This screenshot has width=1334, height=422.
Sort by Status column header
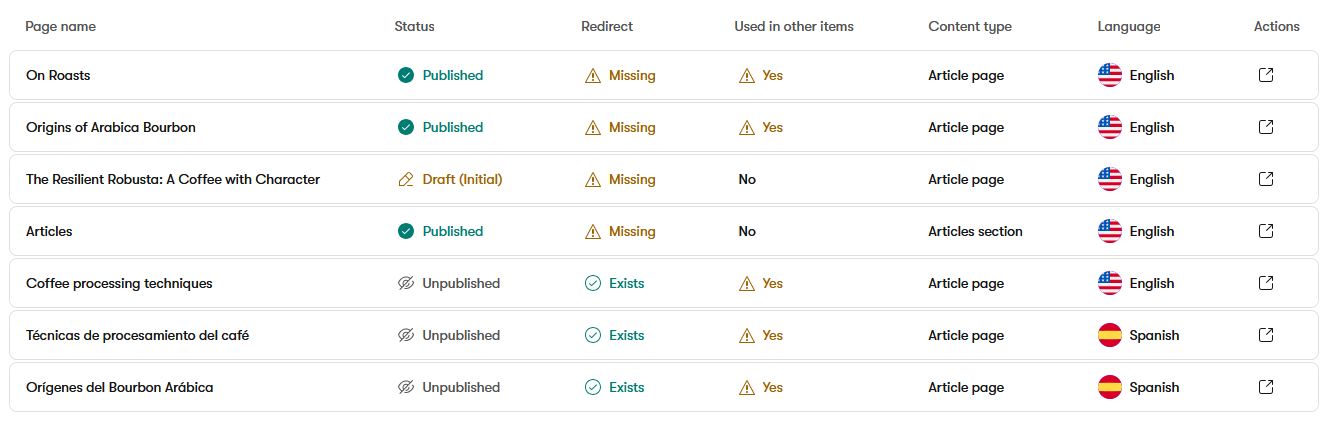click(x=415, y=27)
